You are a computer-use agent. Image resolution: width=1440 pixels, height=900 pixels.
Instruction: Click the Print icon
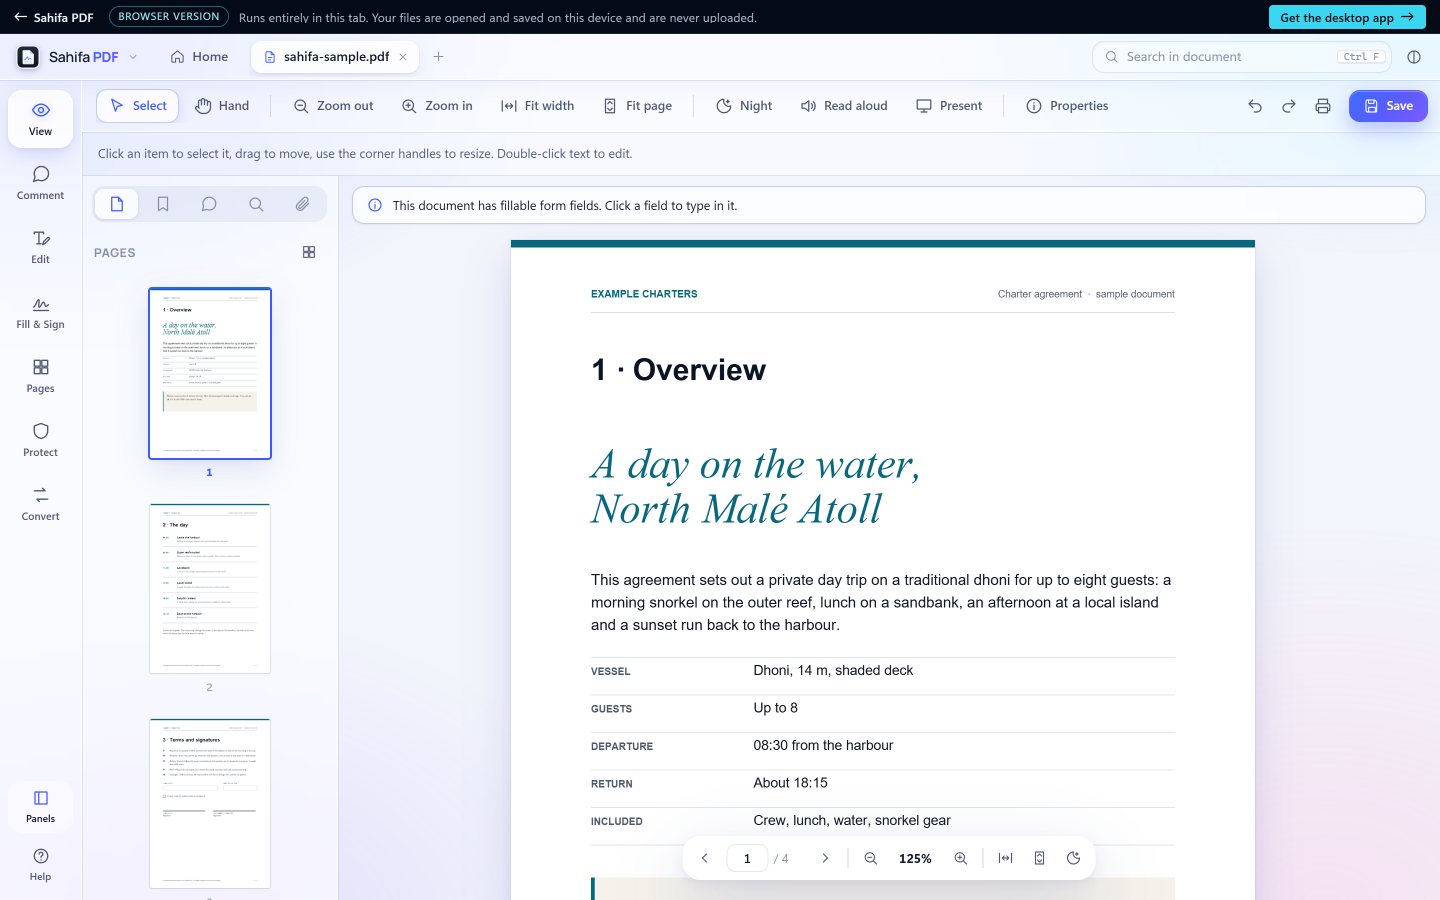pyautogui.click(x=1323, y=106)
